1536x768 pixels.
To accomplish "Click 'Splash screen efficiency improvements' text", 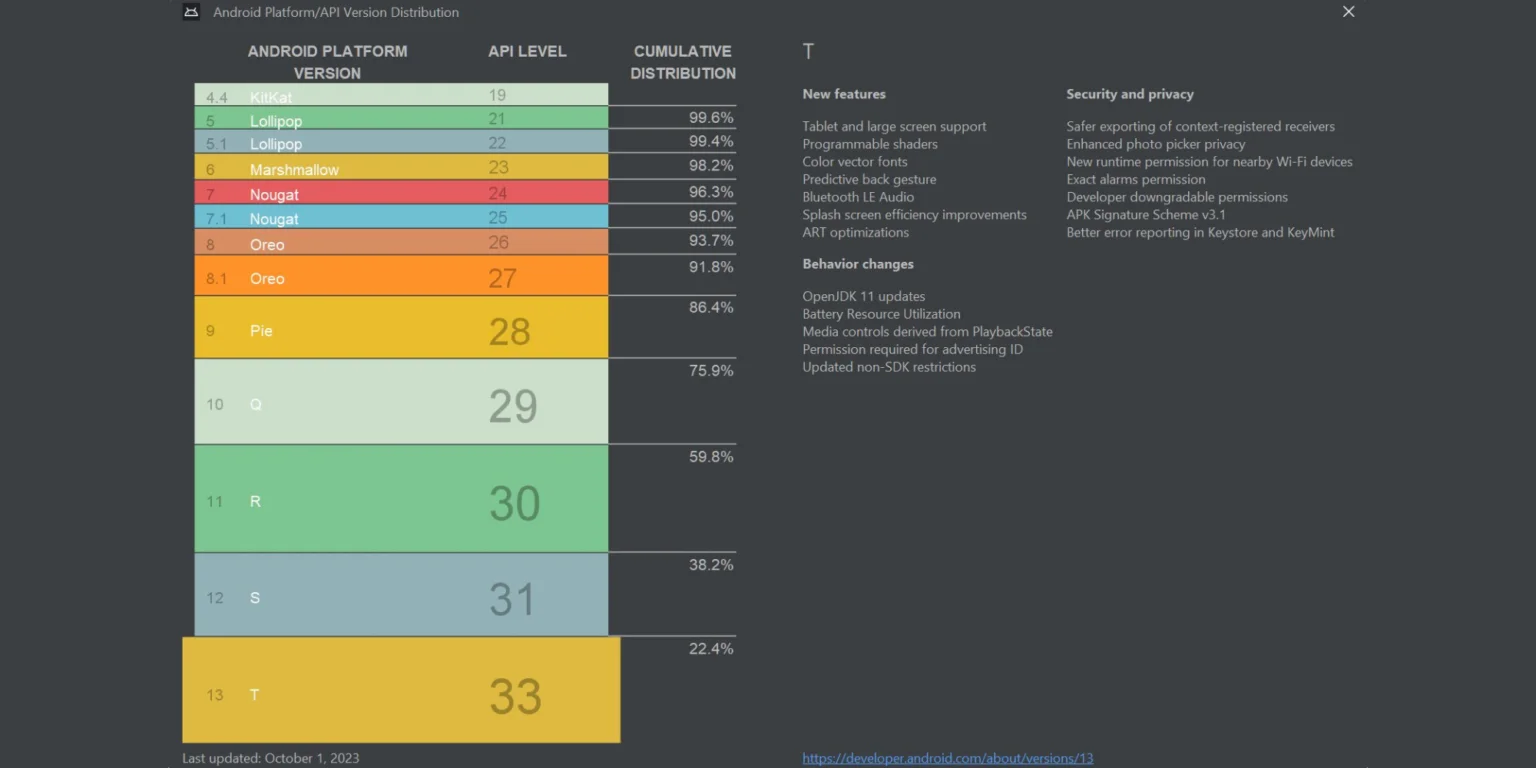I will click(x=914, y=214).
